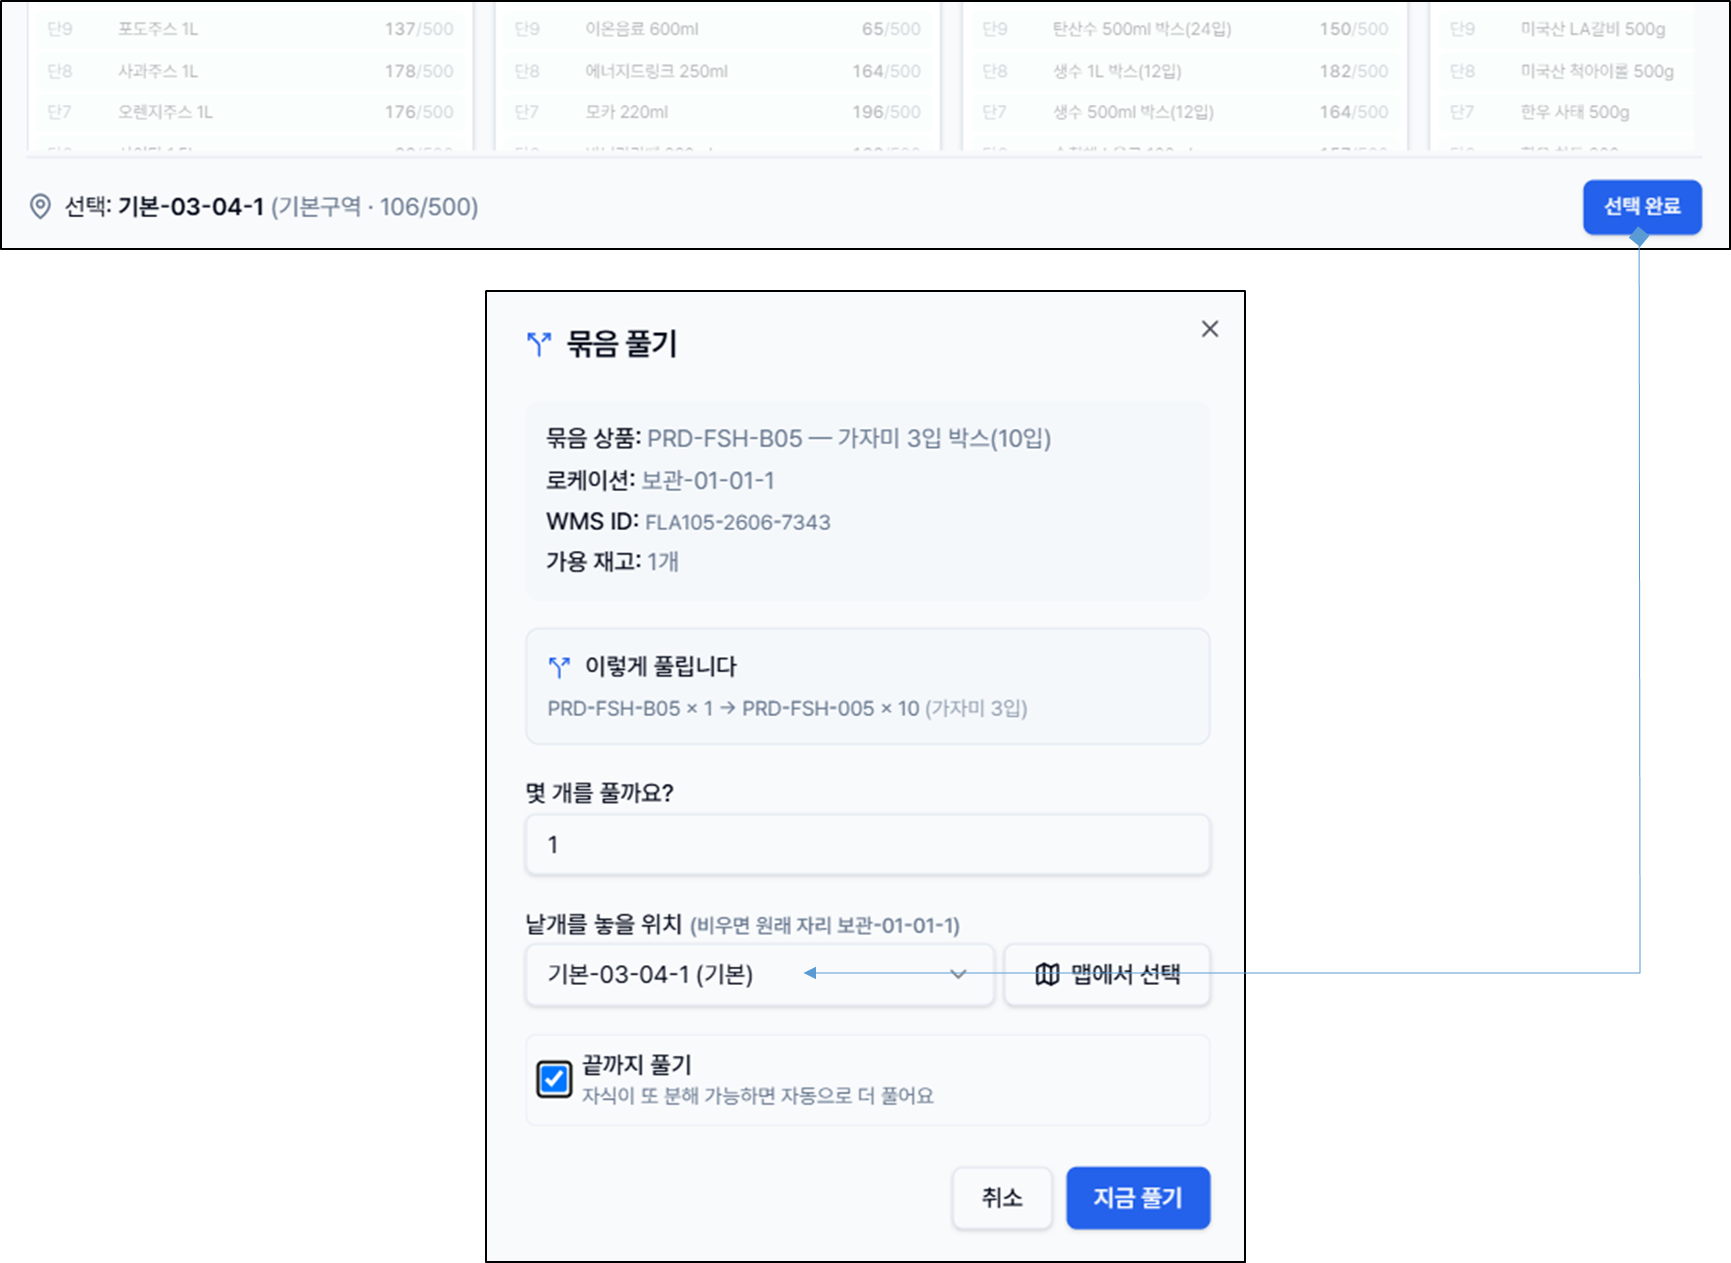
Task: Click the selected location text 기본-03-04-1
Action: click(x=191, y=207)
